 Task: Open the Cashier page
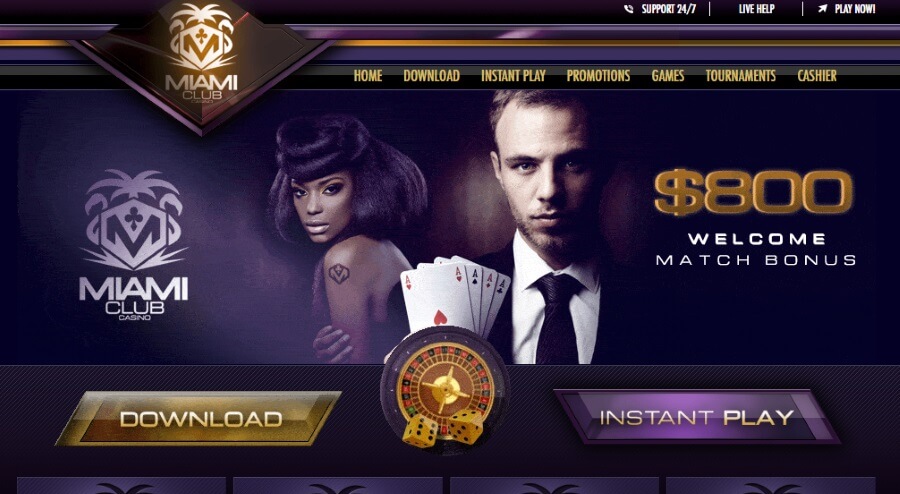click(817, 76)
